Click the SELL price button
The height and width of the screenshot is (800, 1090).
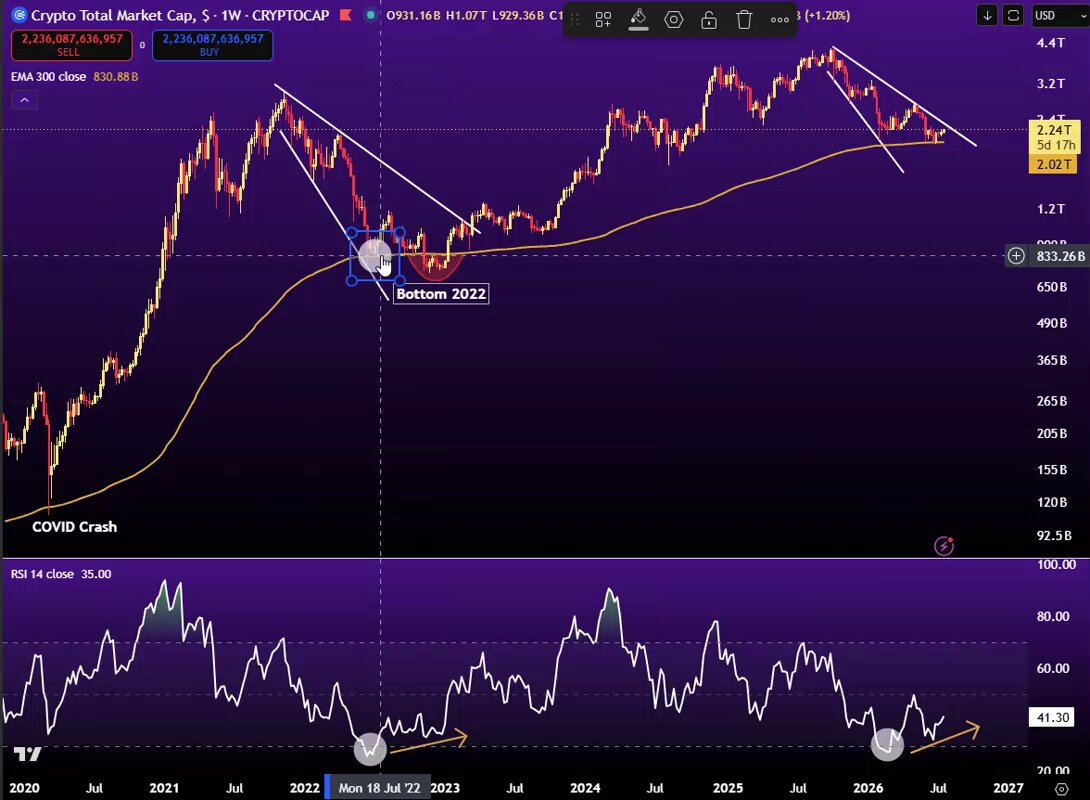pyautogui.click(x=72, y=45)
